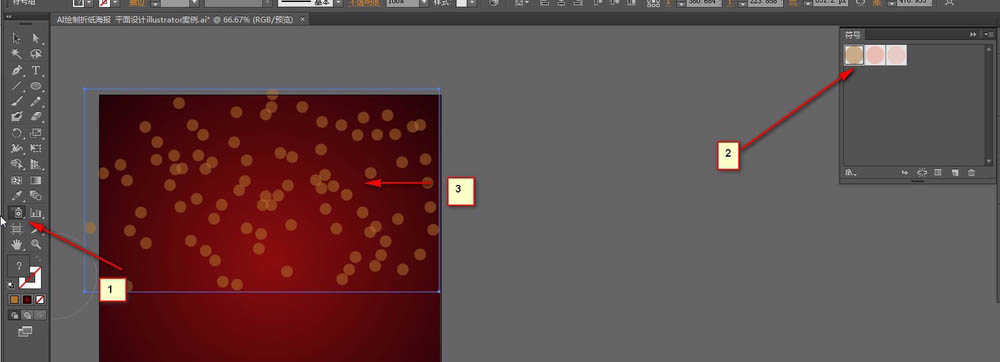This screenshot has width=1000, height=362.
Task: Select the Gradient tool
Action: 36,180
